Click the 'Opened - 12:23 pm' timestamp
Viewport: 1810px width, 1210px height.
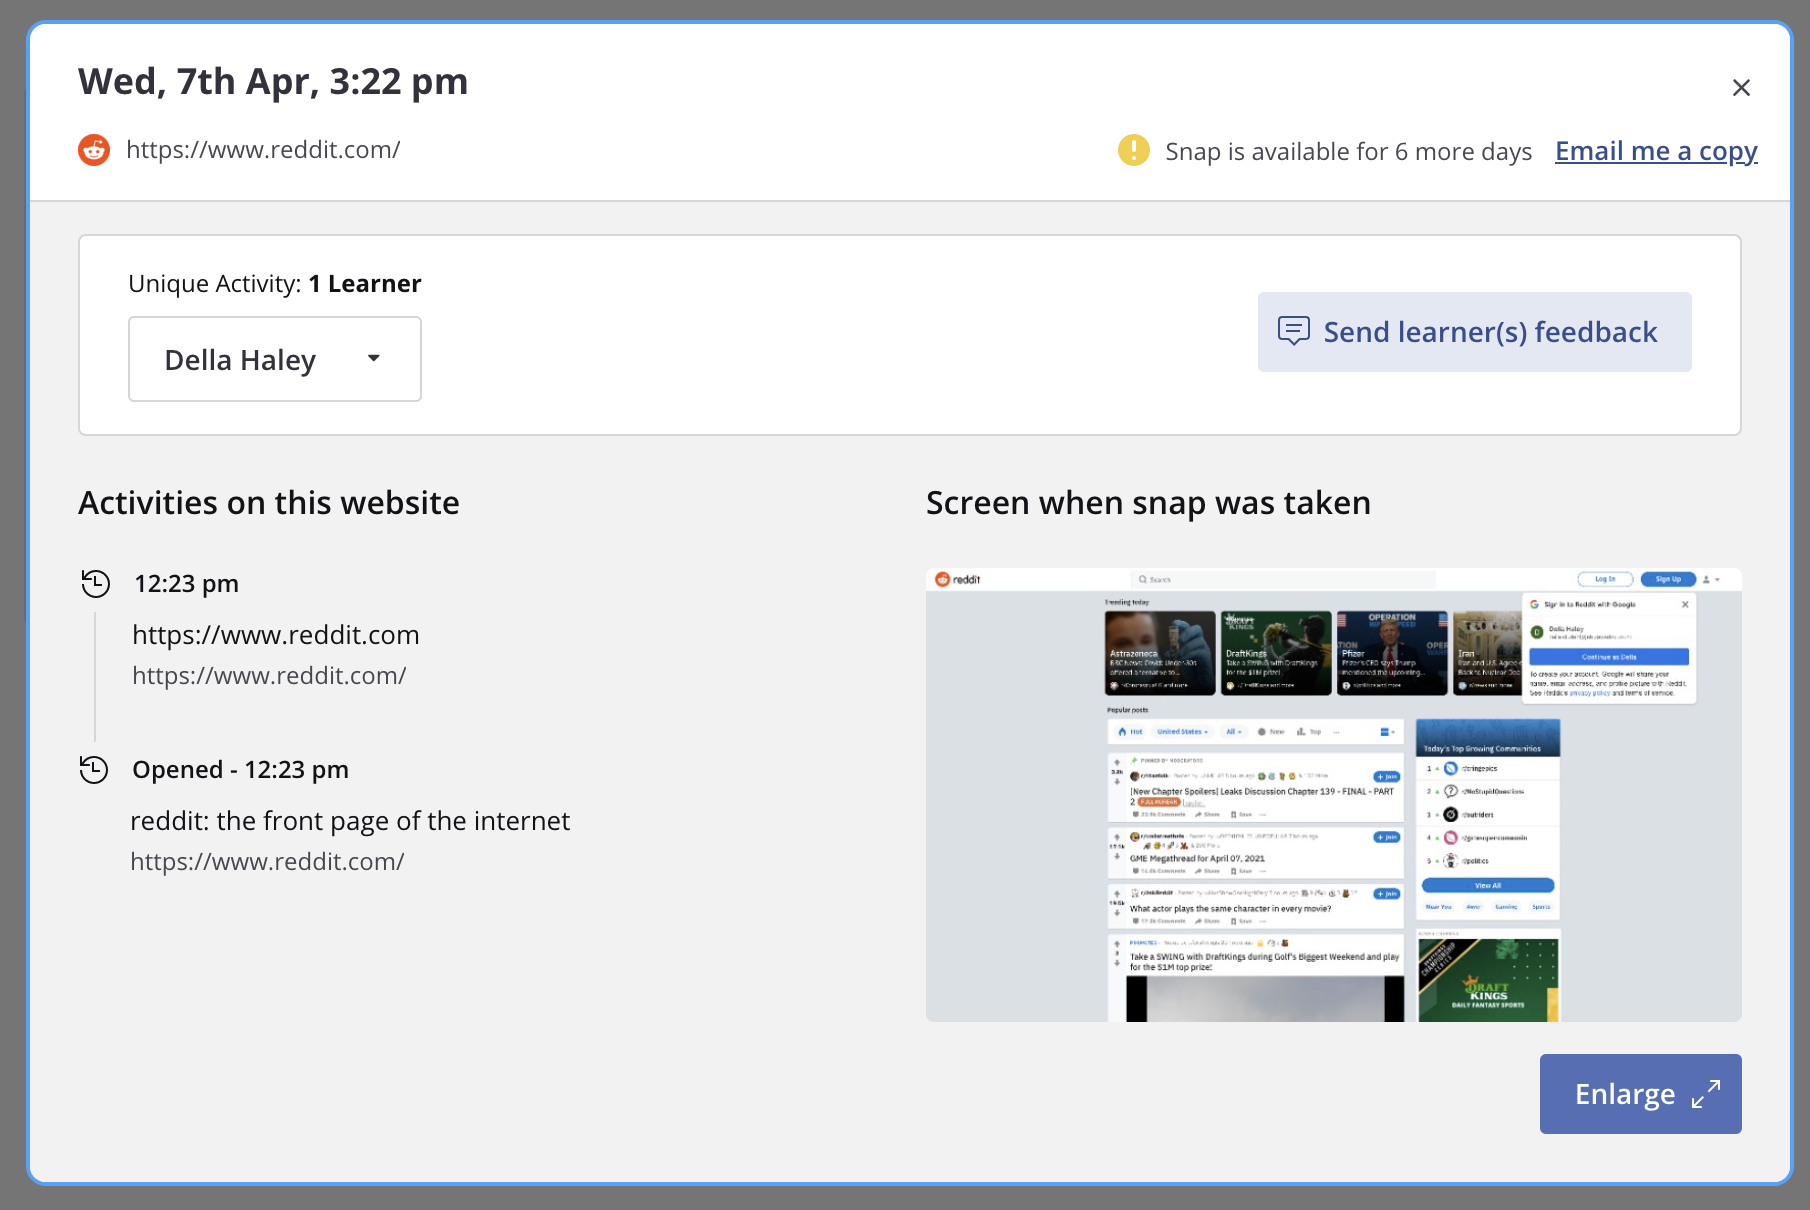pos(240,769)
